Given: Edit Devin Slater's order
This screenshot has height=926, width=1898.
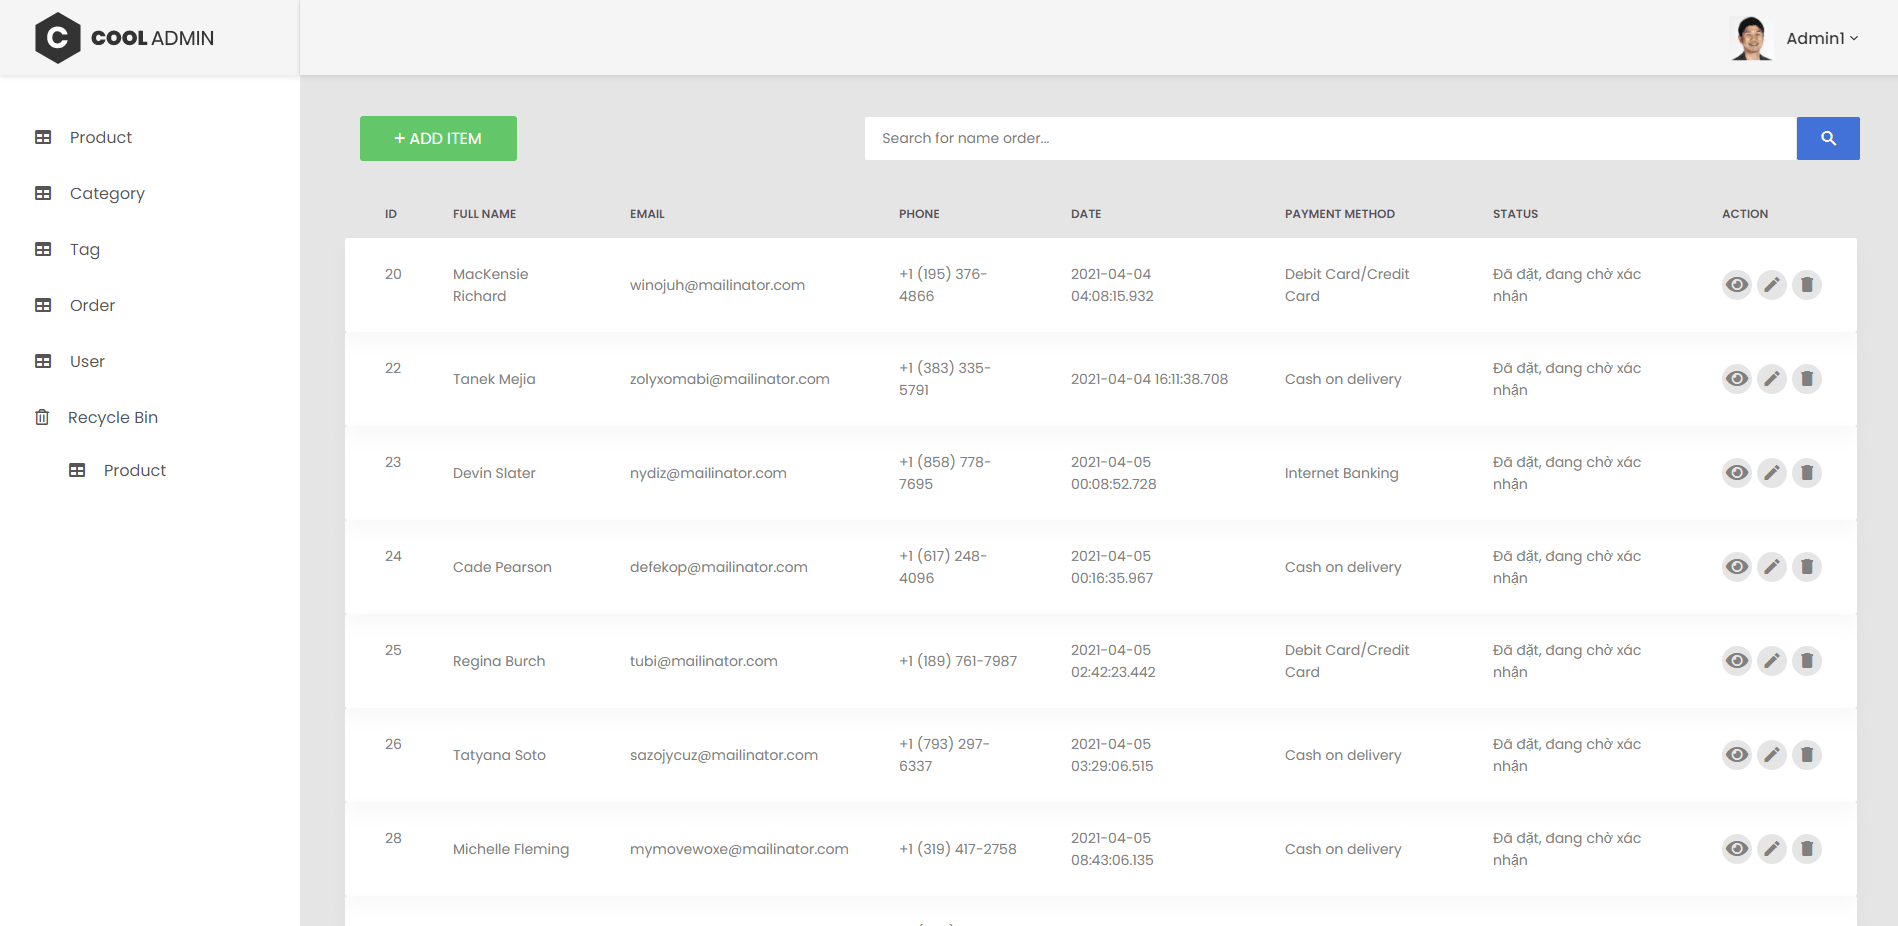Looking at the screenshot, I should click(1772, 473).
